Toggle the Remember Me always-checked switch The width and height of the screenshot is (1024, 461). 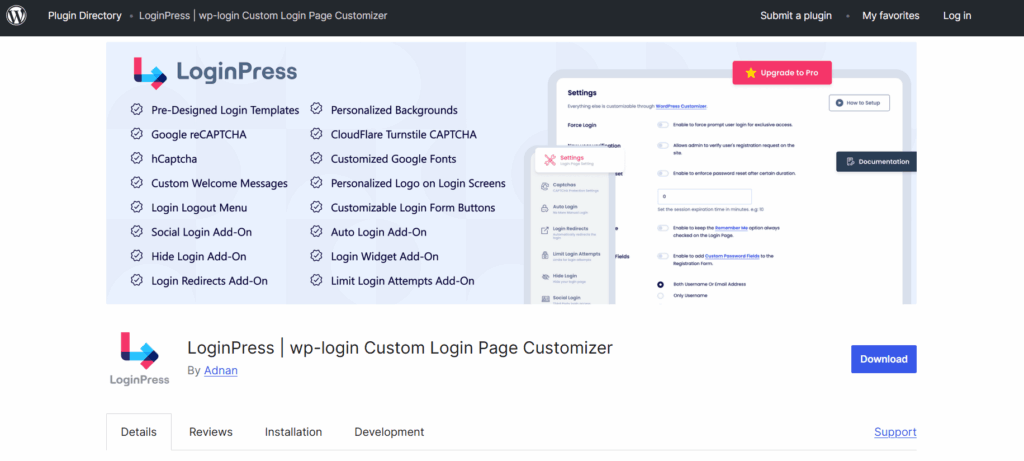[663, 228]
